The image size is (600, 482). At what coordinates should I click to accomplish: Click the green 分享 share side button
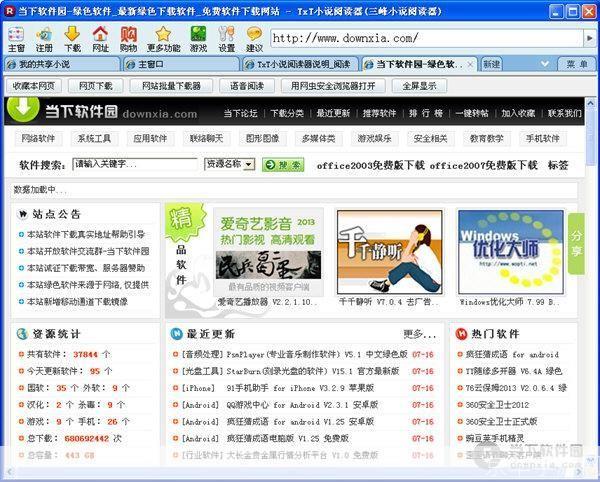coord(576,244)
